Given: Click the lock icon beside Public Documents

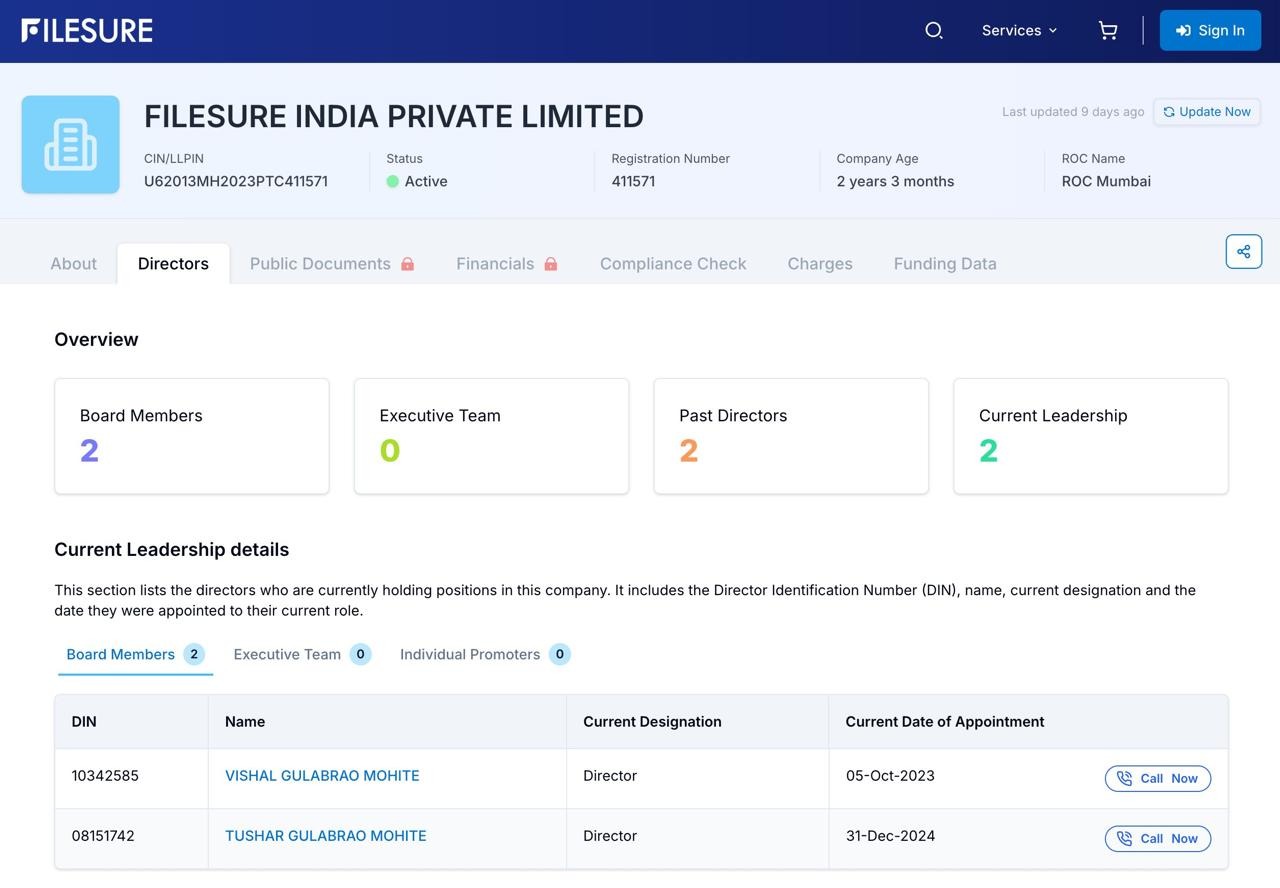Looking at the screenshot, I should point(408,264).
